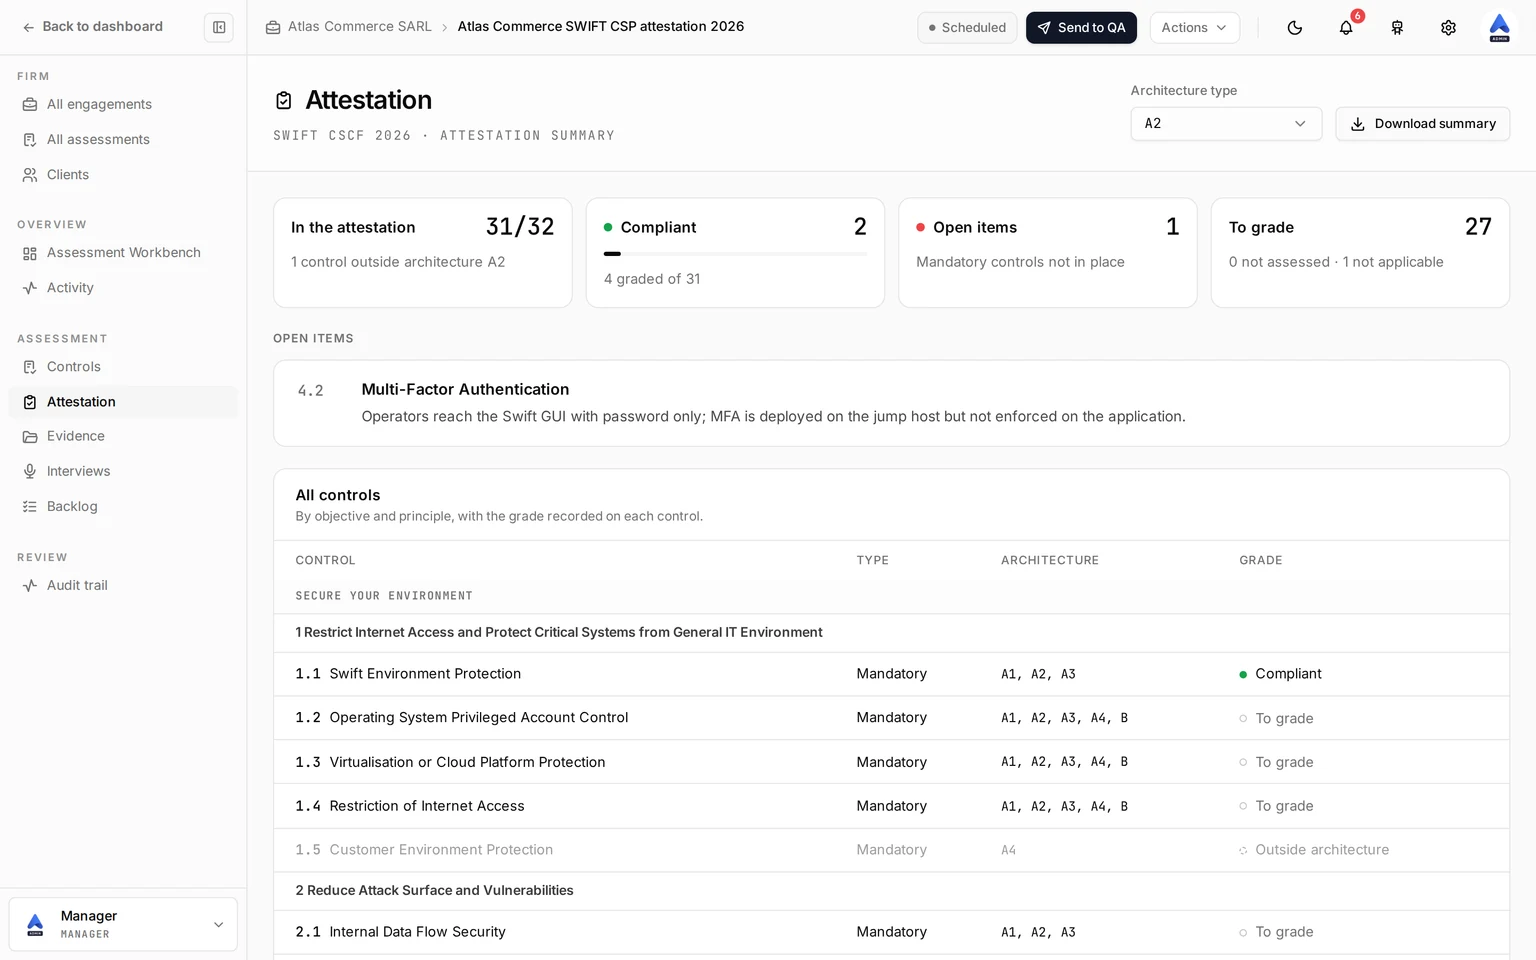
Task: Click the In the attestation 31/32 card
Action: click(422, 252)
